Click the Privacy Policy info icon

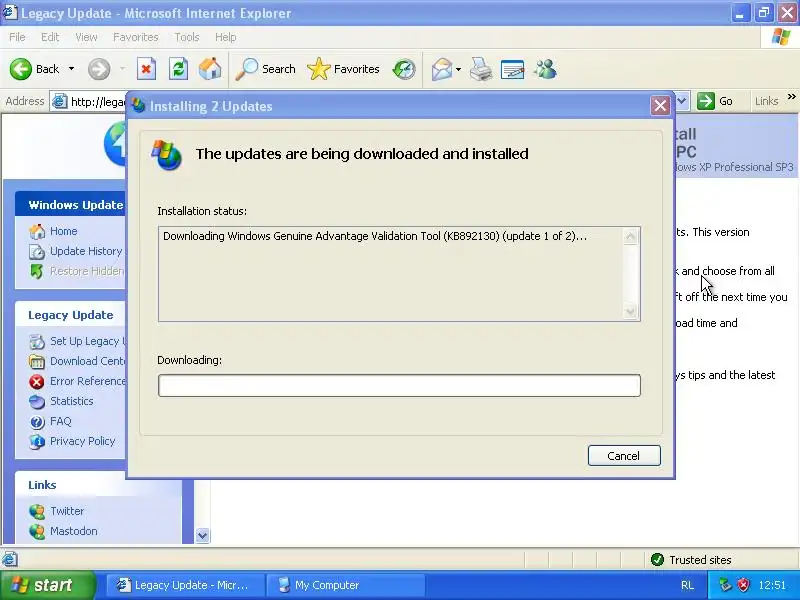click(x=37, y=441)
